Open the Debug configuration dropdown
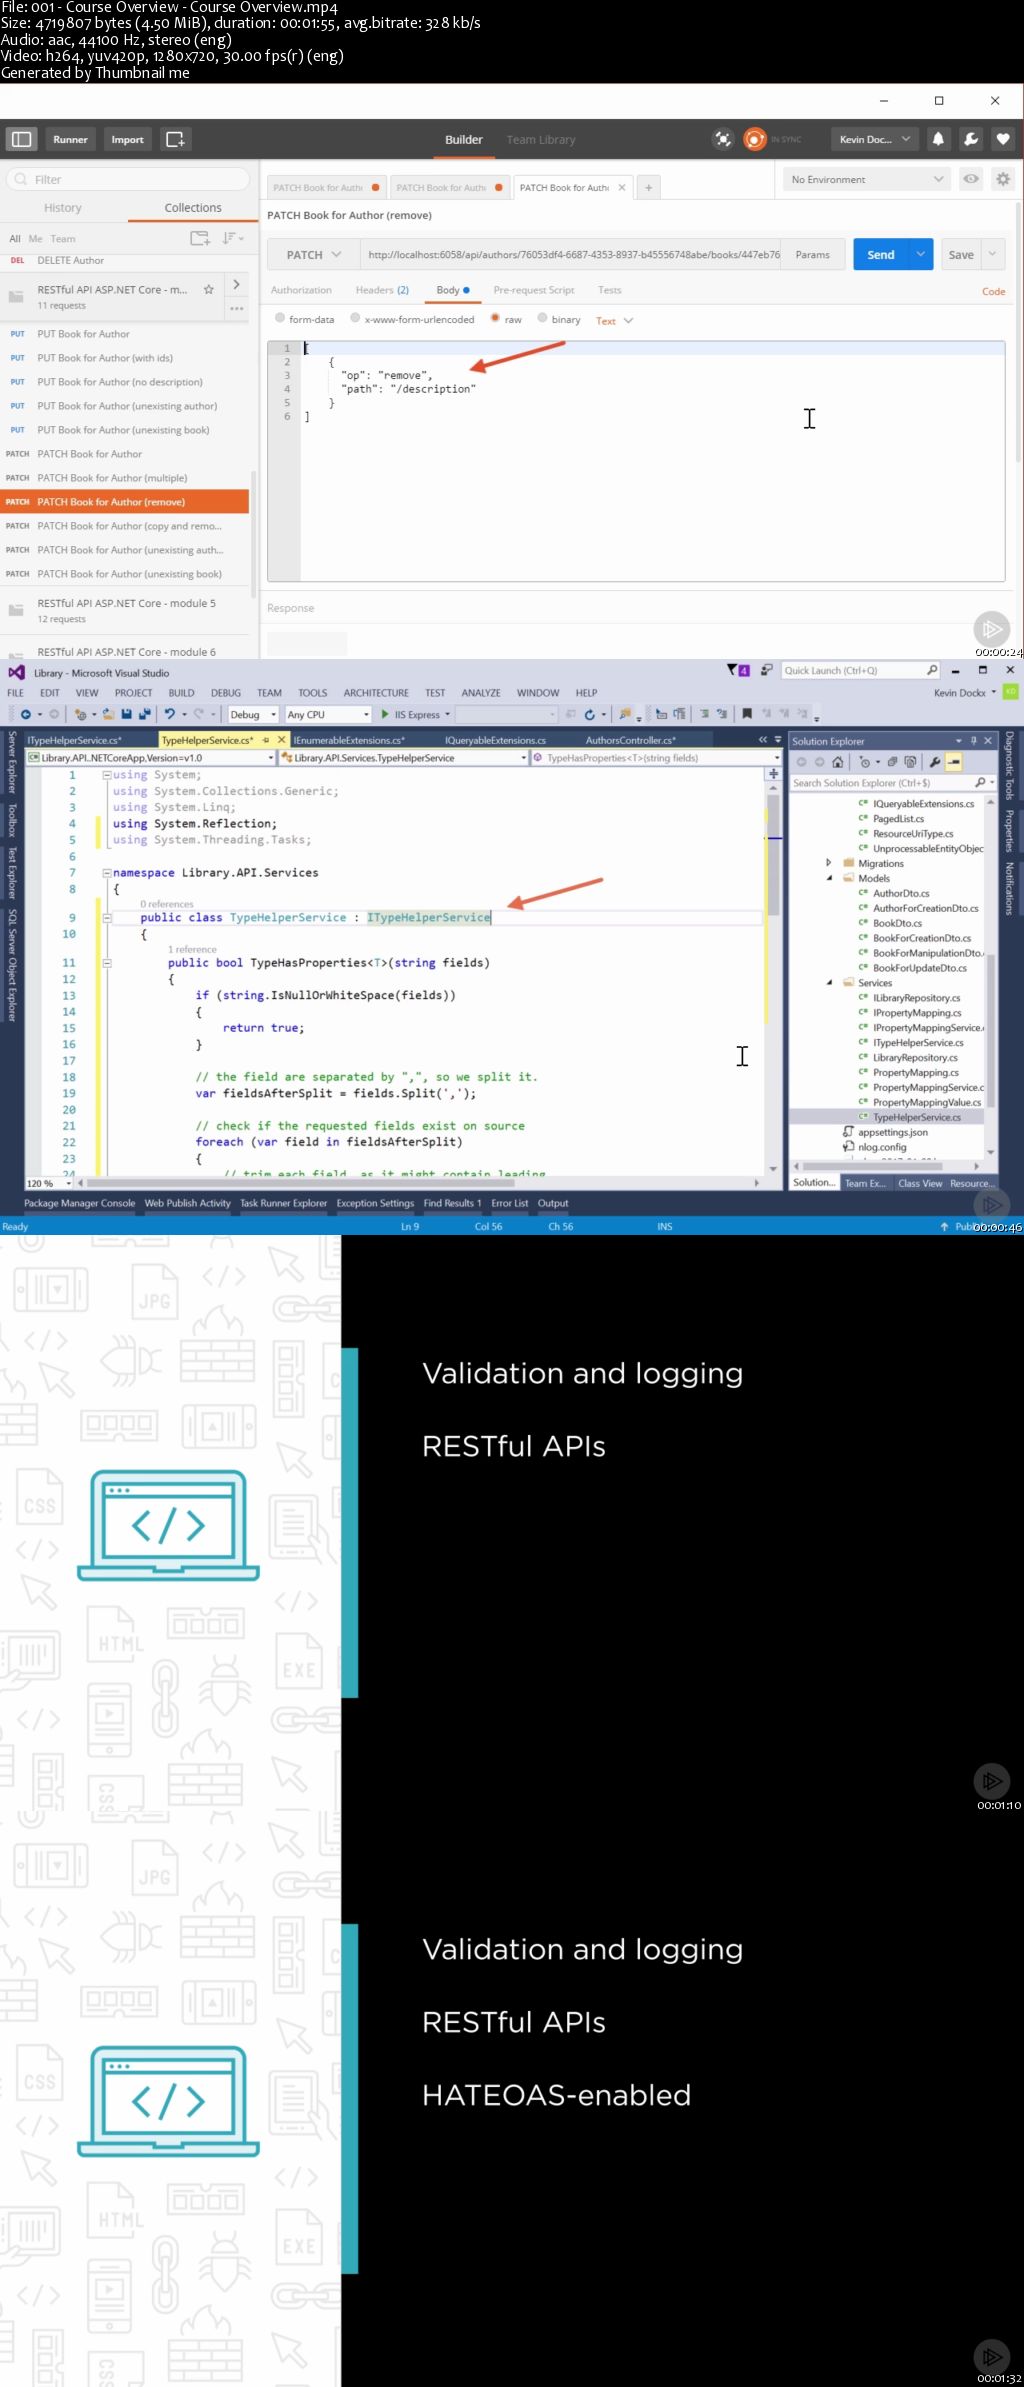The height and width of the screenshot is (2387, 1024). [x=253, y=714]
